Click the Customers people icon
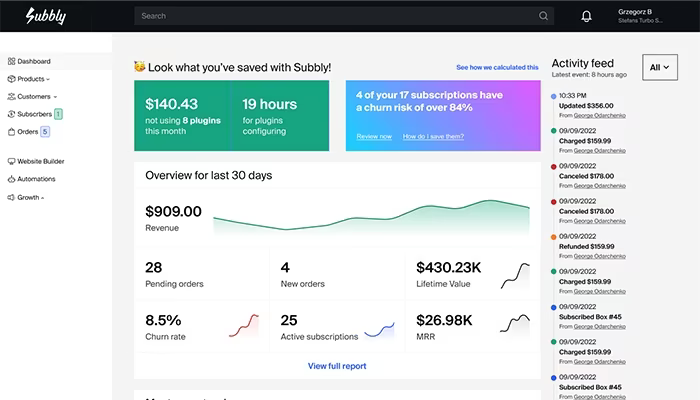 click(x=12, y=96)
